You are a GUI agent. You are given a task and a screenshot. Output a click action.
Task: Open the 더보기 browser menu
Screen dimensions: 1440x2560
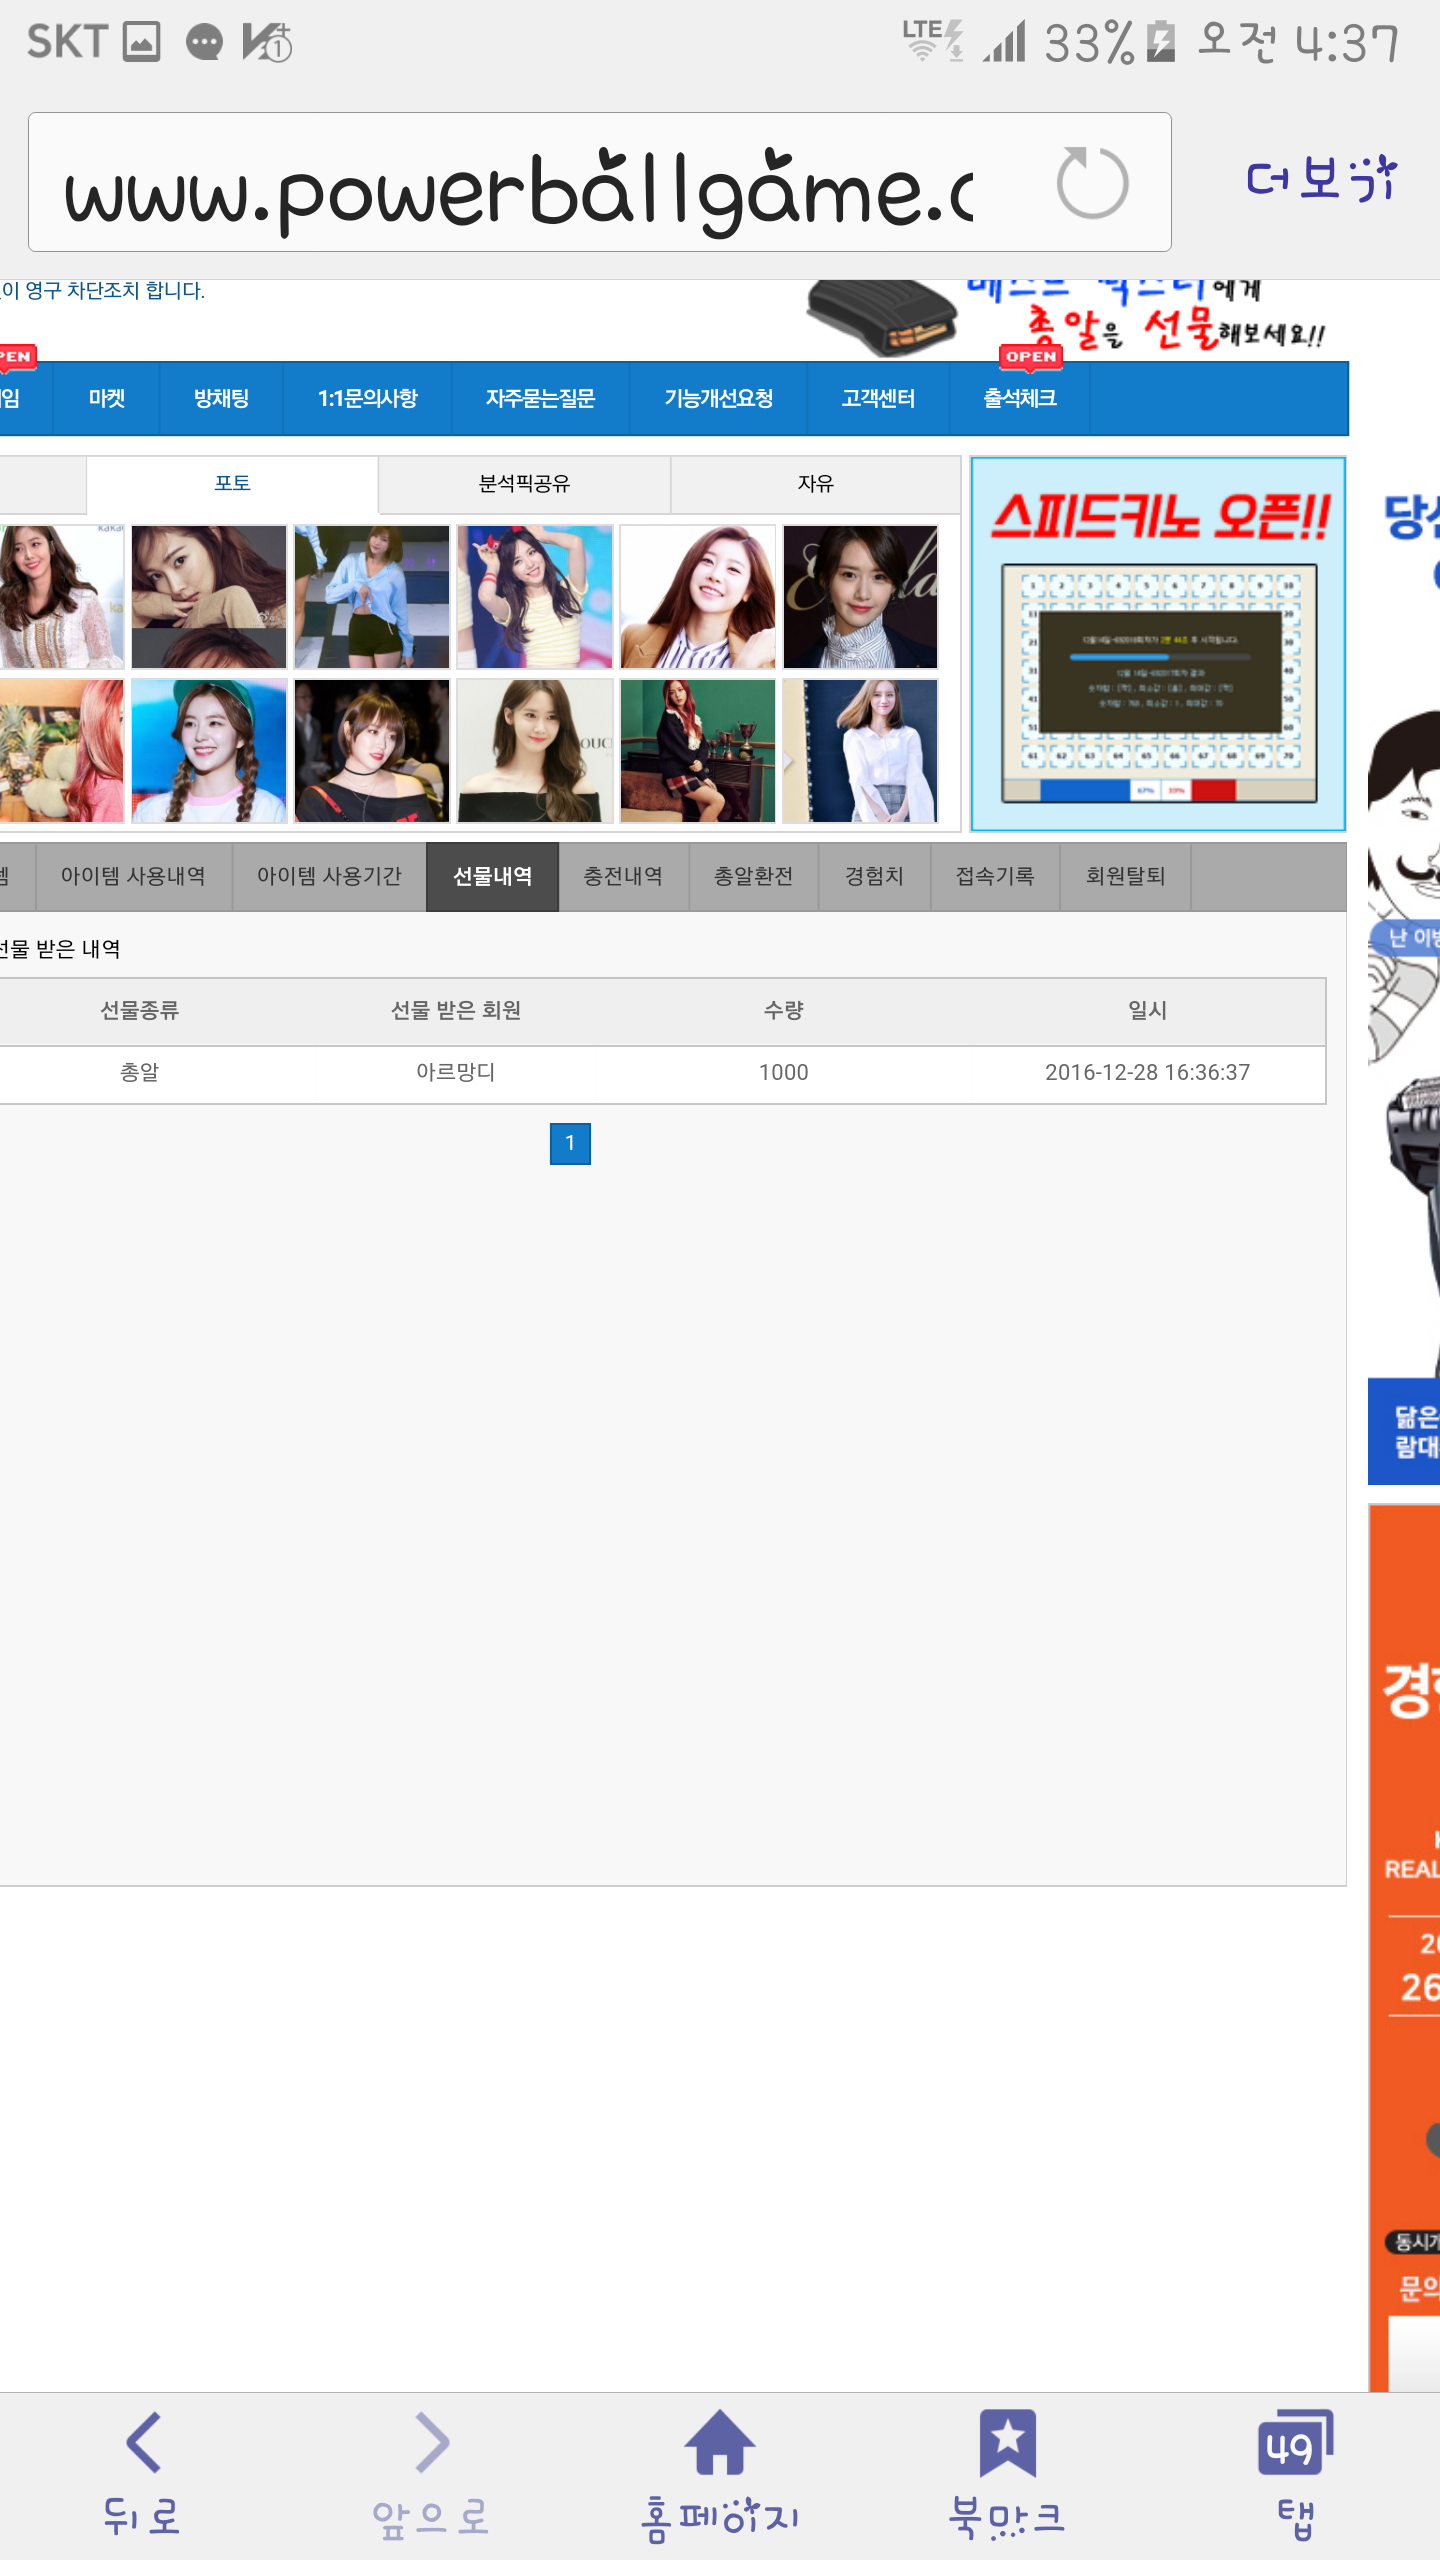coord(1320,180)
